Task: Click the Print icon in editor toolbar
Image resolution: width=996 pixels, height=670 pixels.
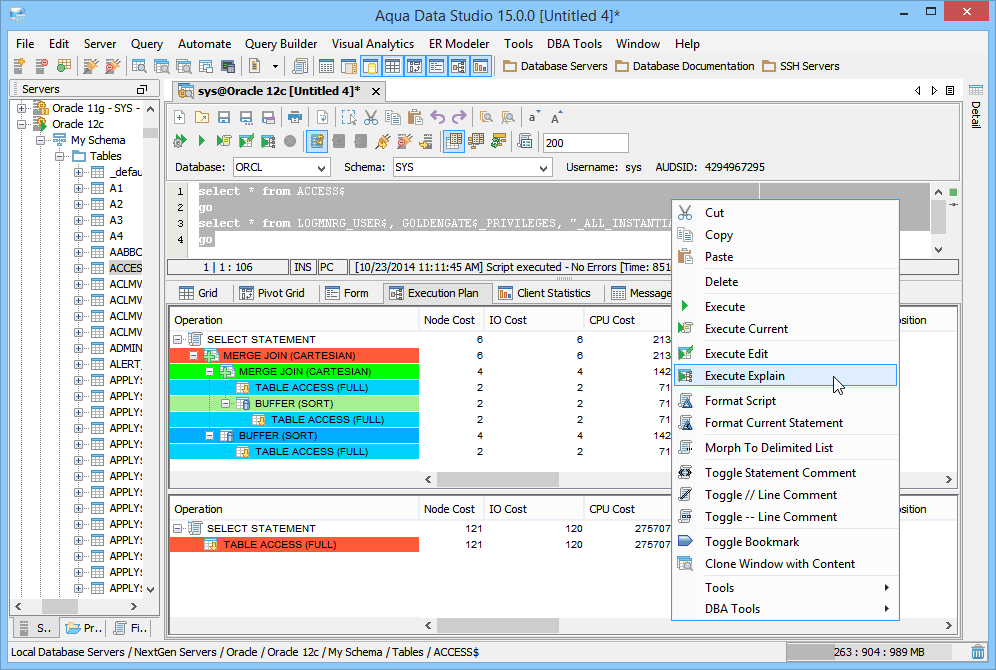Action: point(294,117)
